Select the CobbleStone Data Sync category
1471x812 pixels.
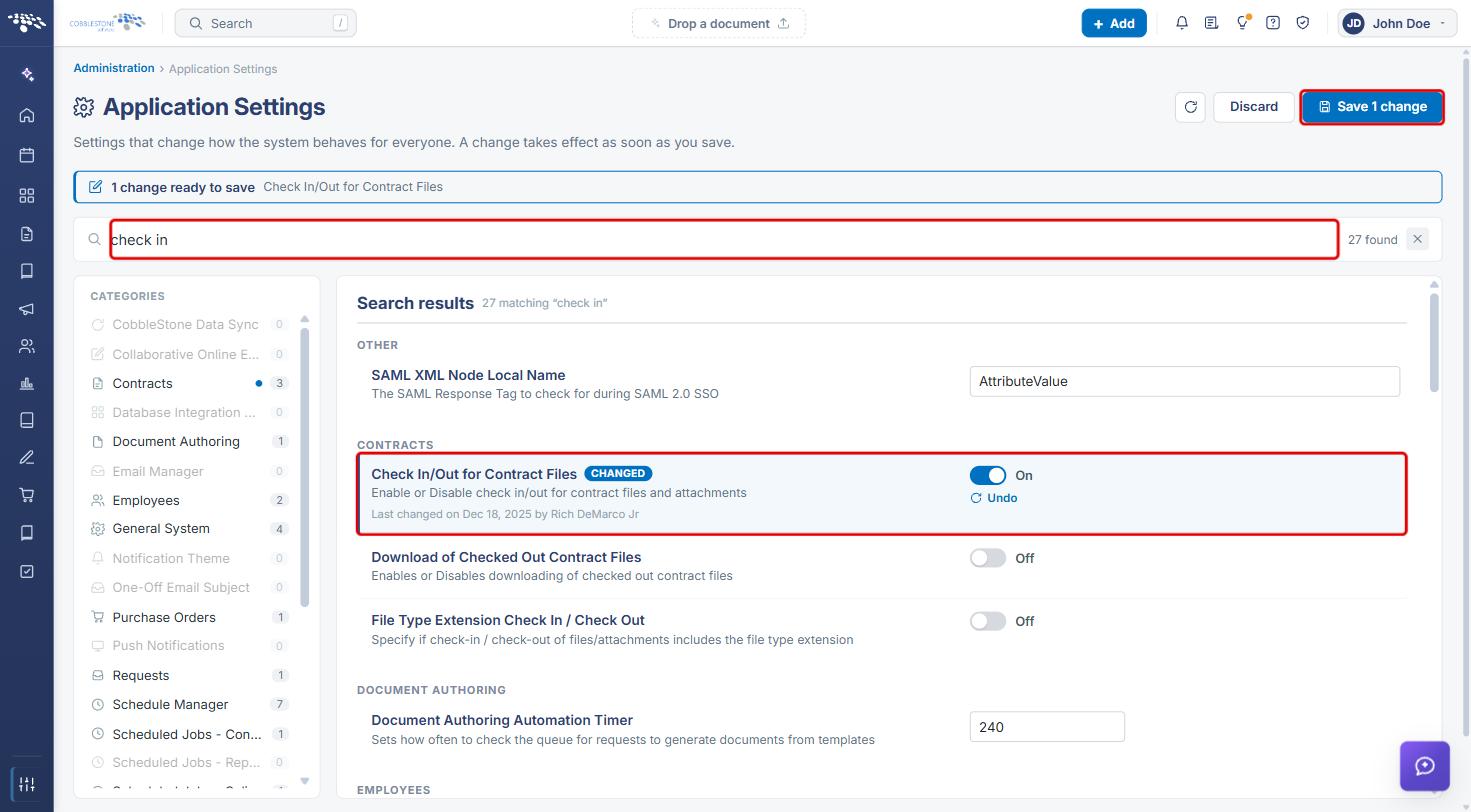point(189,324)
